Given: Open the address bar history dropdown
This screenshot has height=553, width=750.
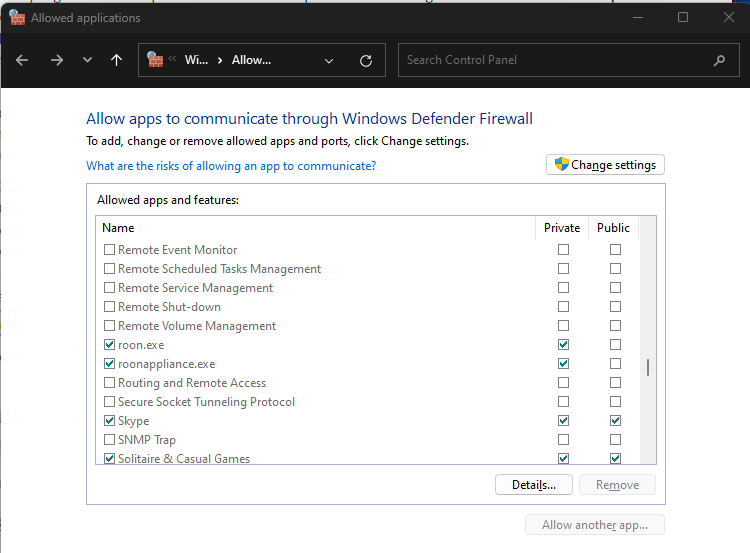Looking at the screenshot, I should pos(329,61).
